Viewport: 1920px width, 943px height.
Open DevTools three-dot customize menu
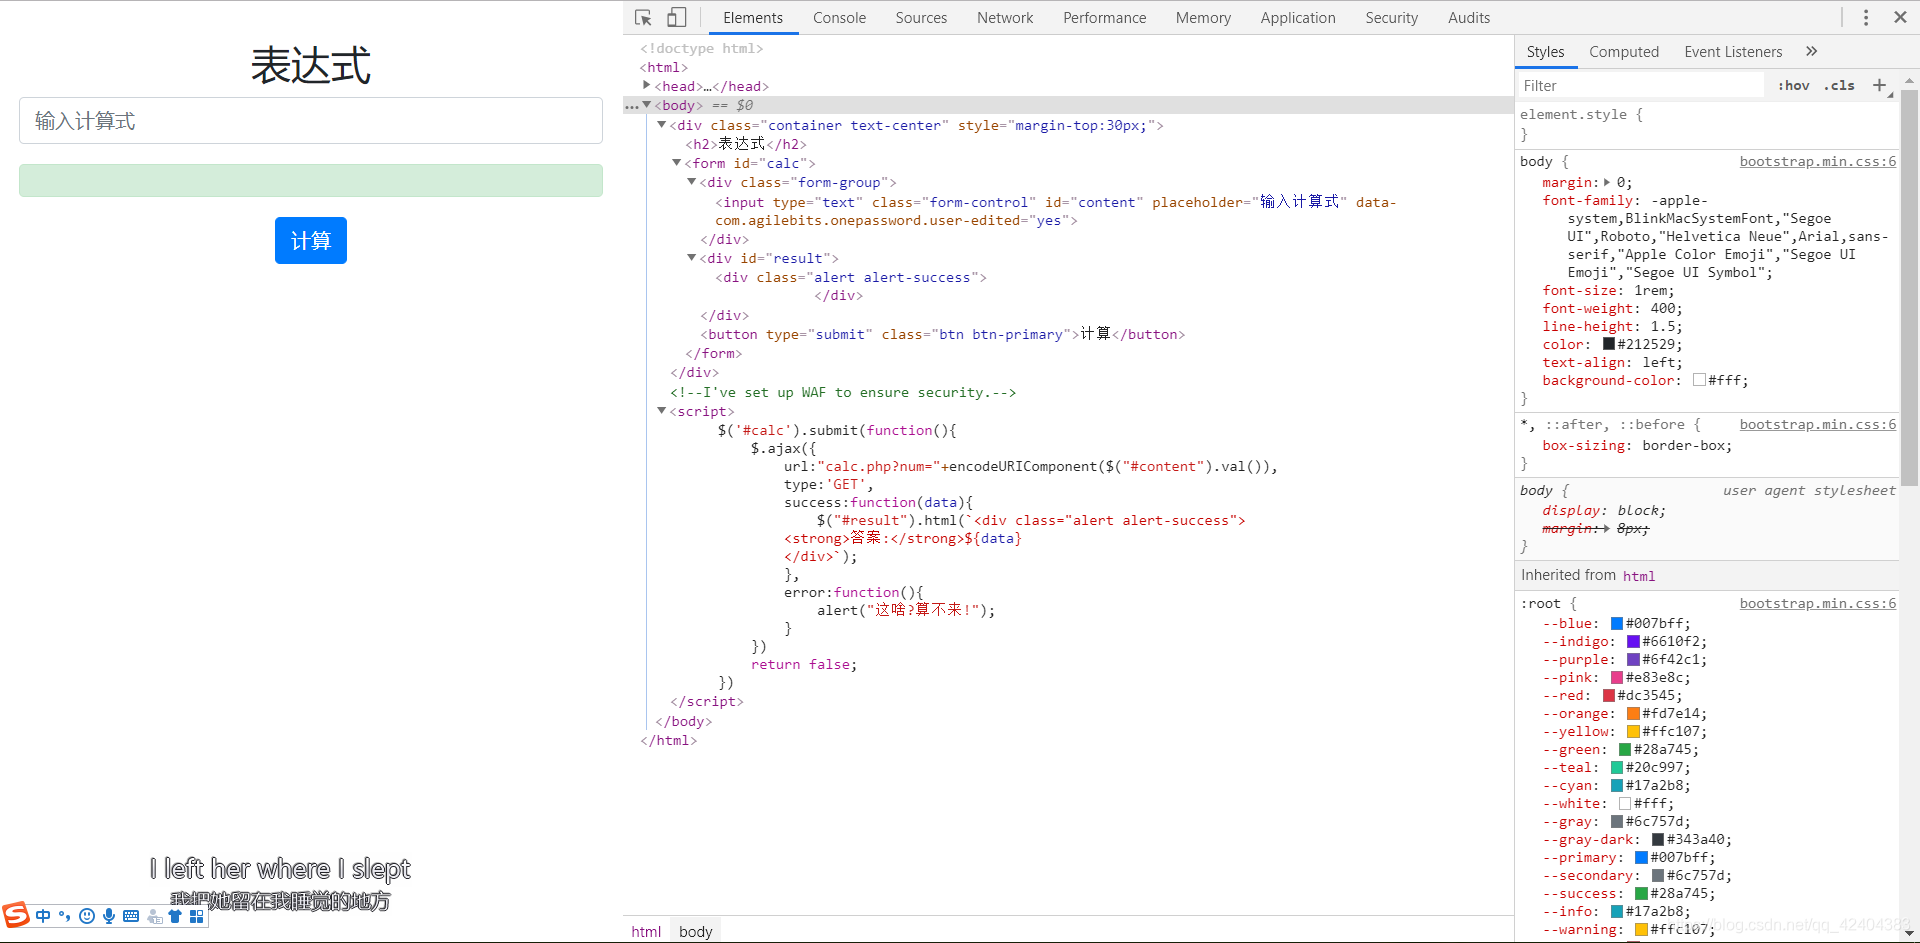1866,18
